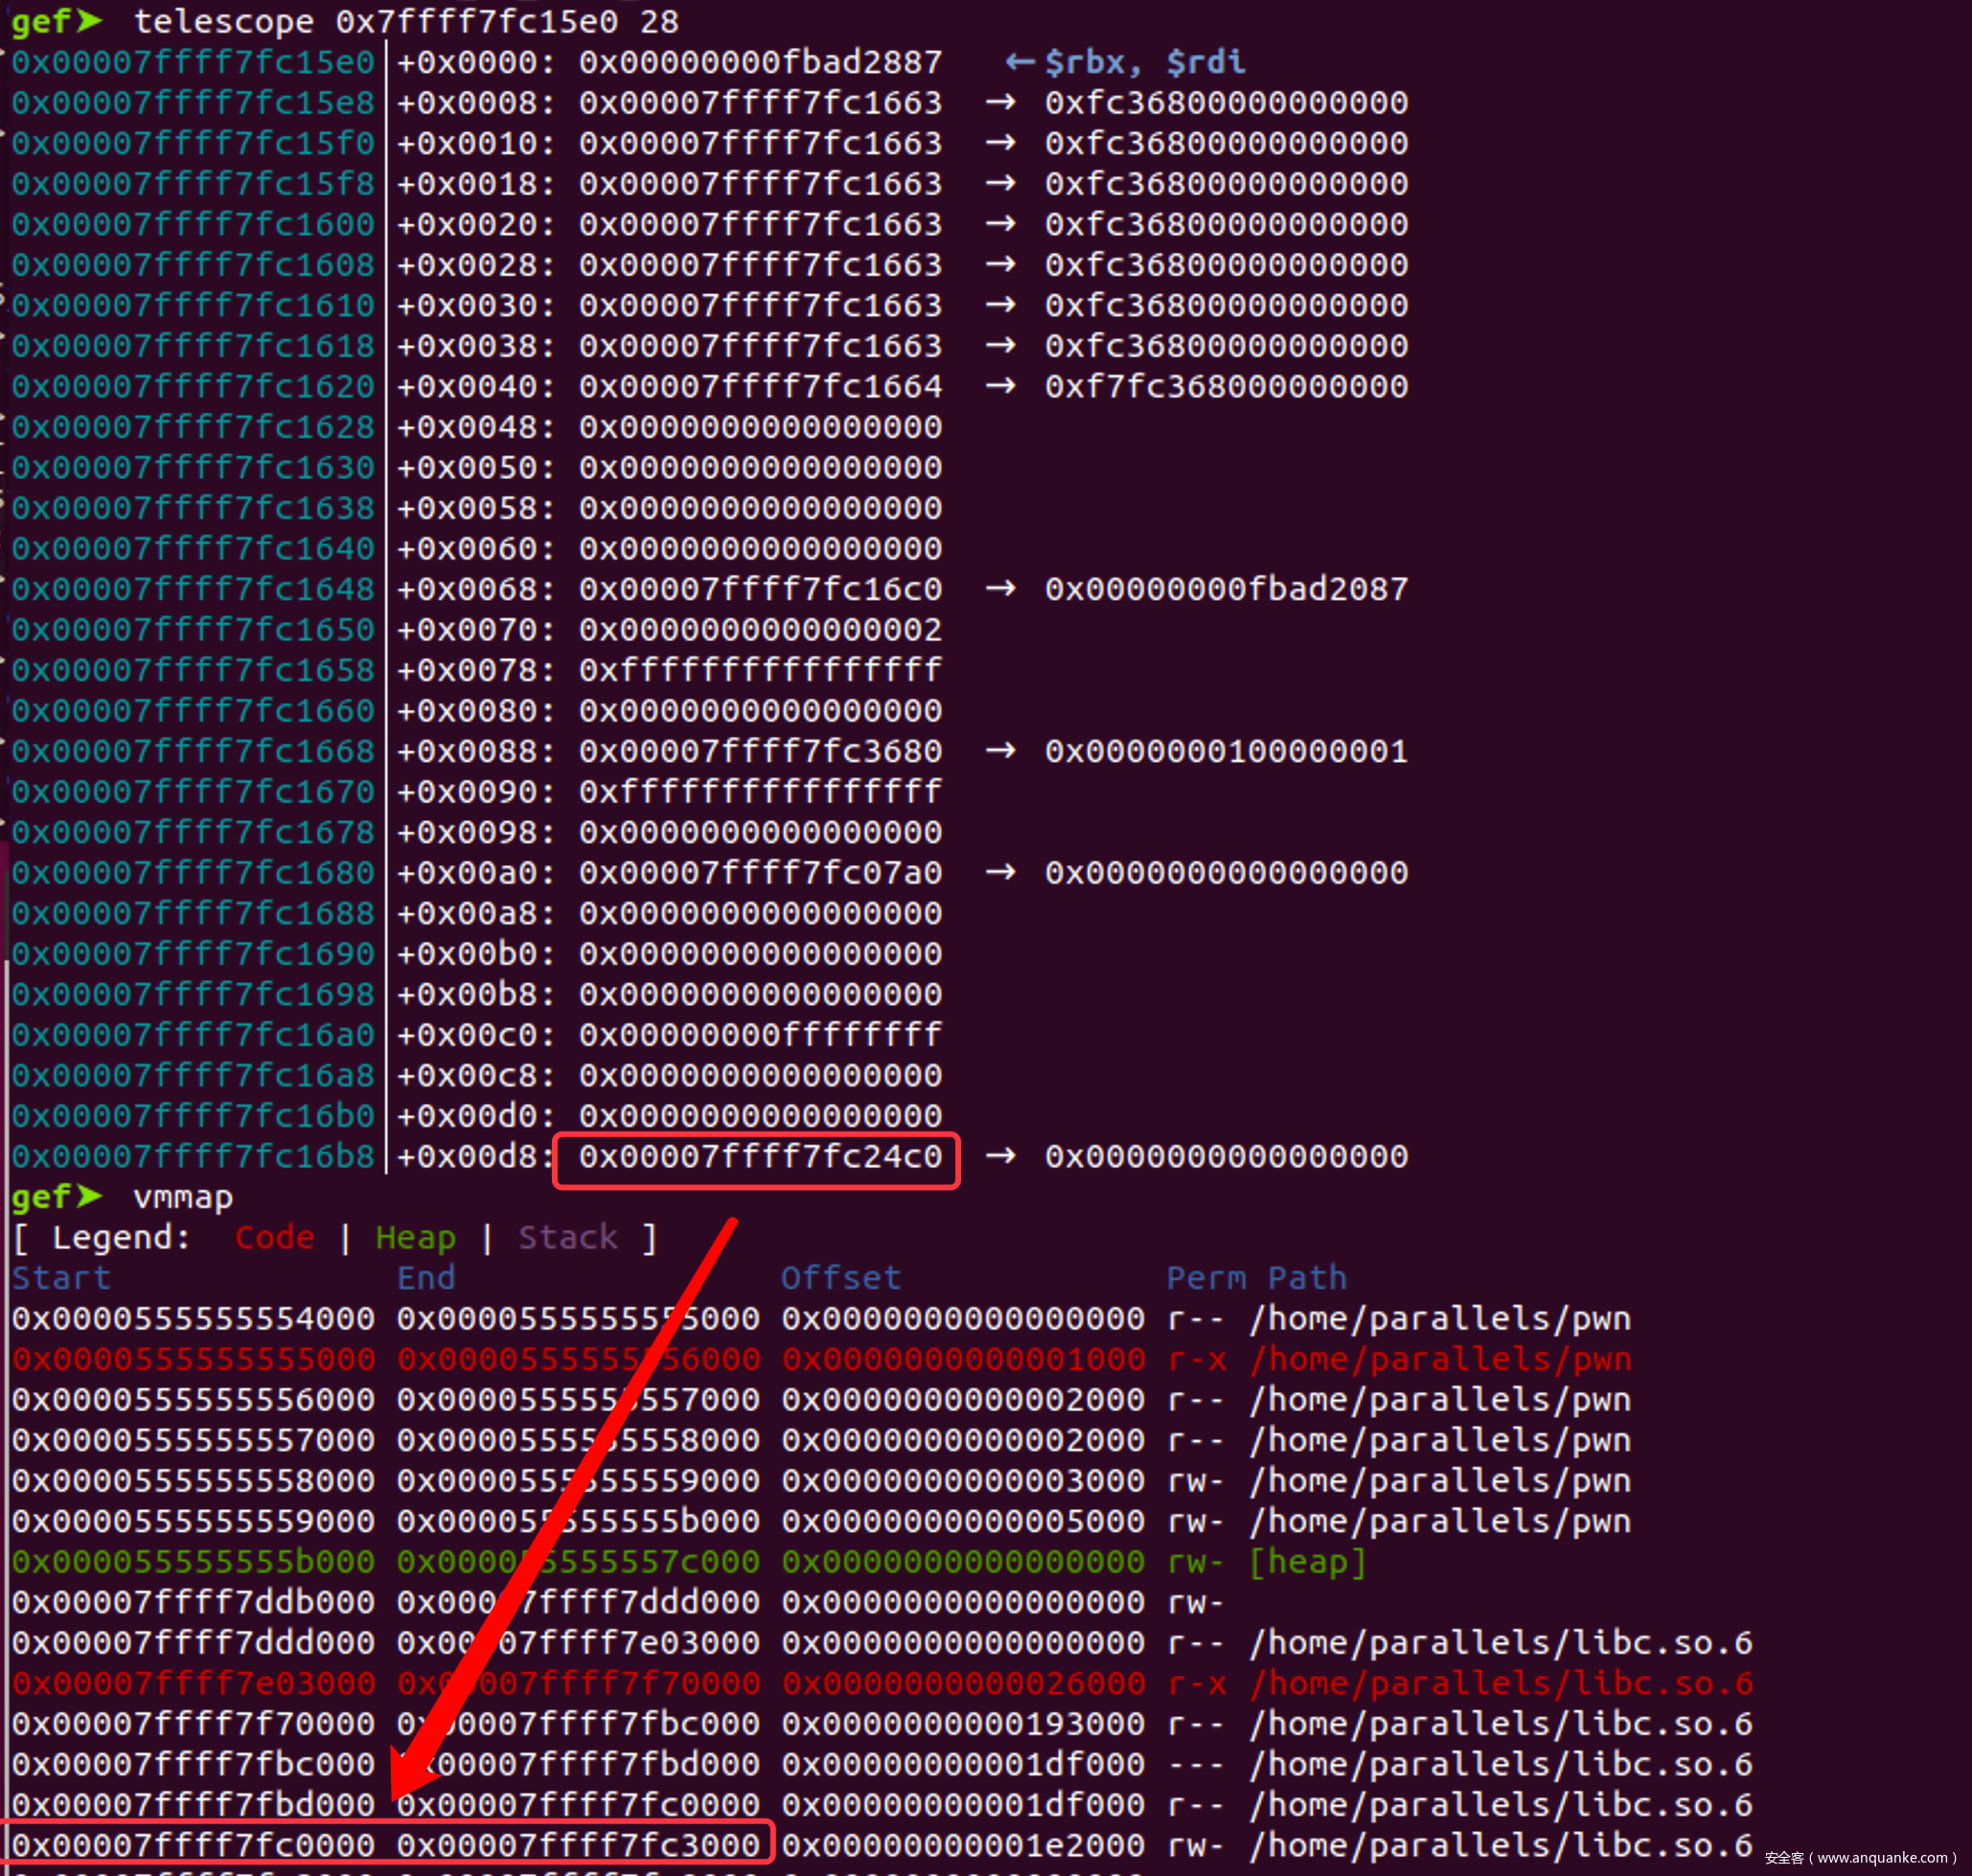This screenshot has width=1972, height=1876.
Task: Click the [heap] path entry
Action: [x=1307, y=1562]
